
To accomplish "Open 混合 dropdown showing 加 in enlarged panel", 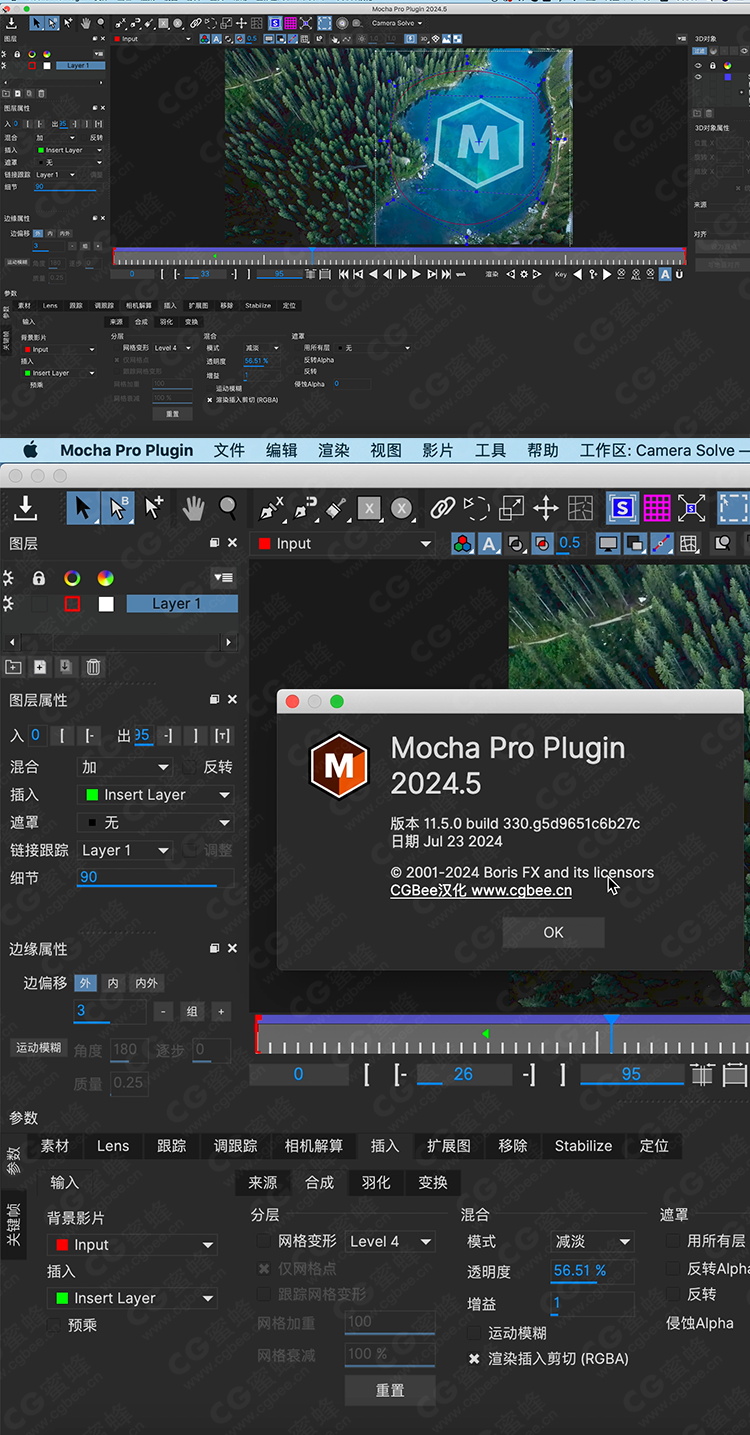I will 126,767.
